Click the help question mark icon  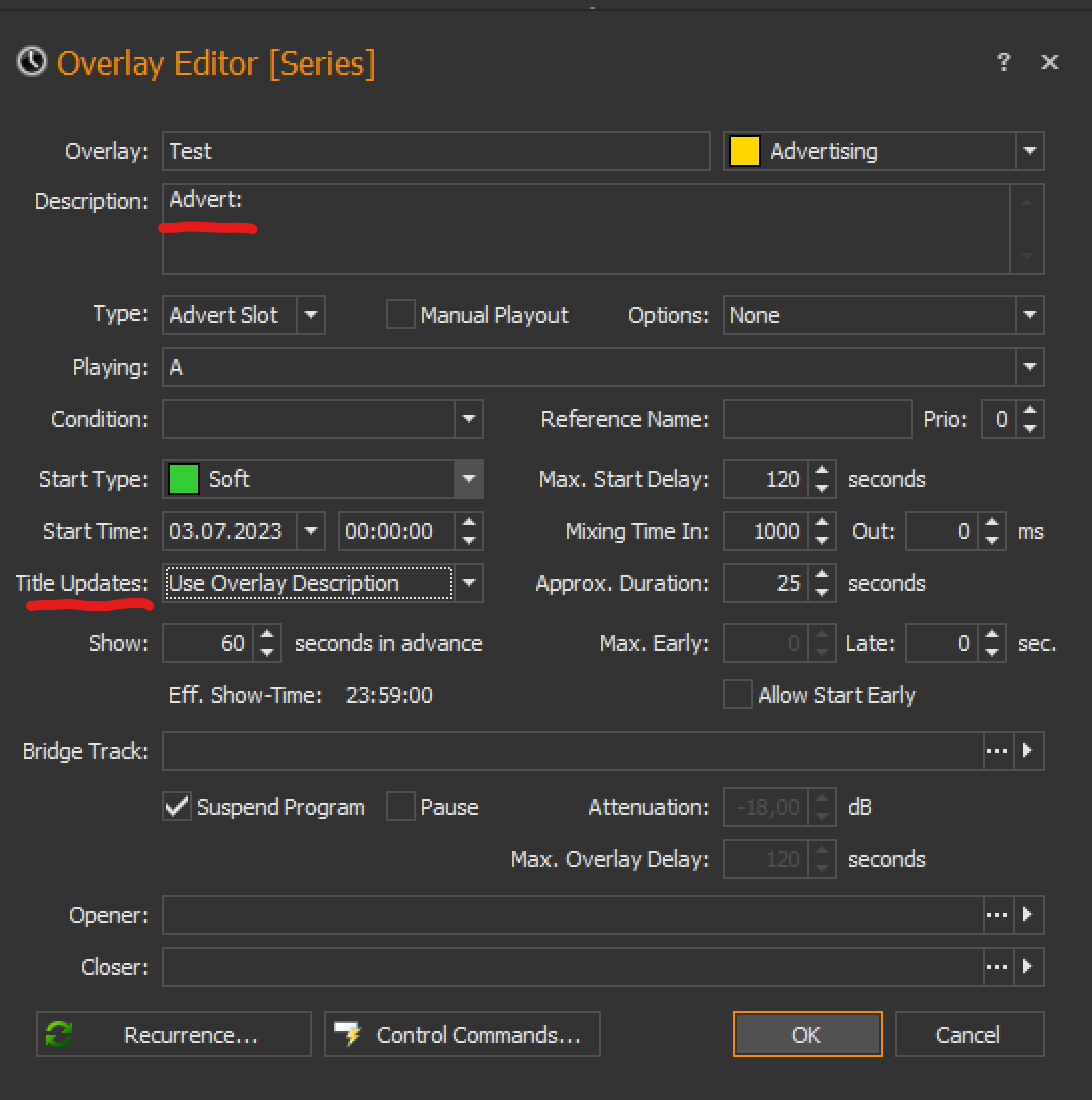click(1003, 63)
